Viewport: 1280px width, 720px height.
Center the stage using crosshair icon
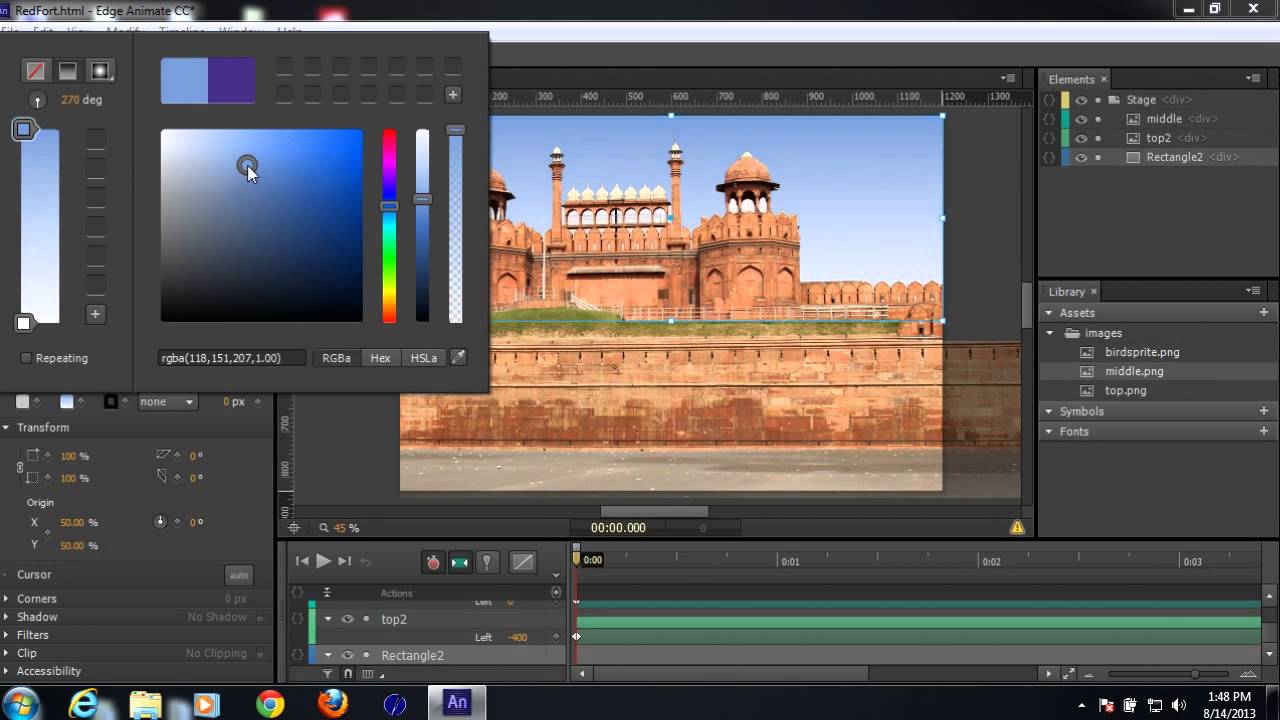click(294, 528)
